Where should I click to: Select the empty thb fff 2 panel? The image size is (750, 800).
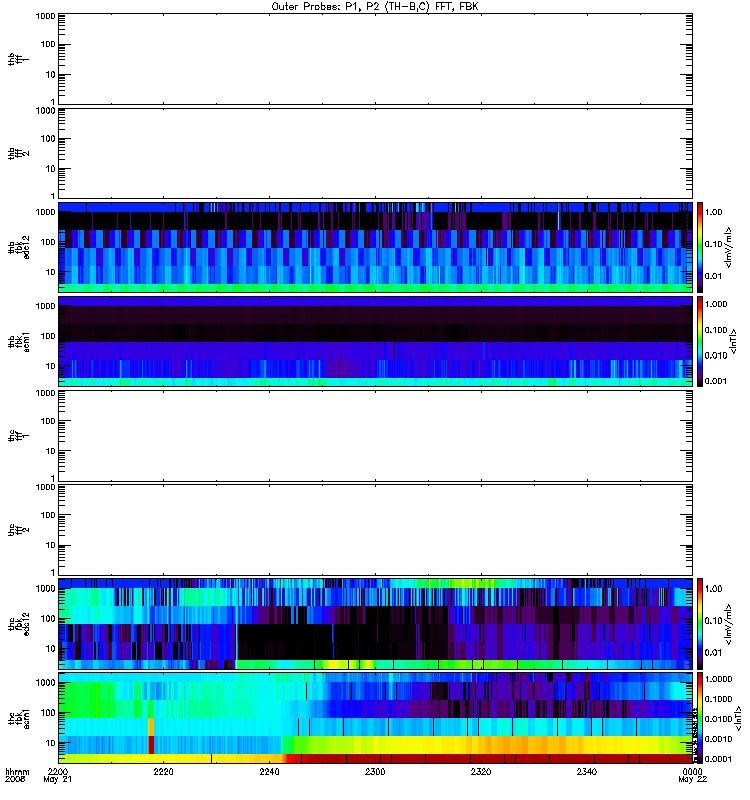click(x=375, y=153)
